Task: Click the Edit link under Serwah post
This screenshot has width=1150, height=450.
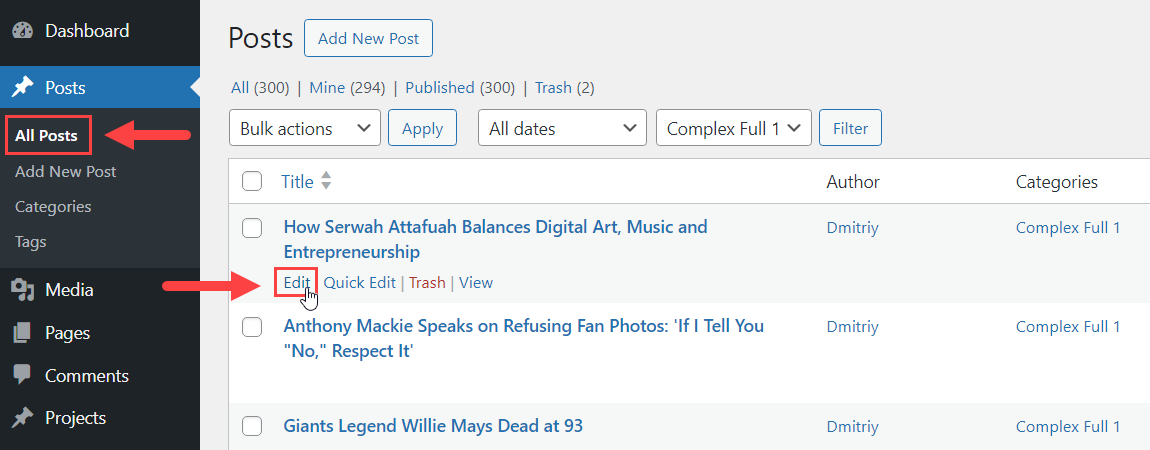Action: tap(297, 282)
